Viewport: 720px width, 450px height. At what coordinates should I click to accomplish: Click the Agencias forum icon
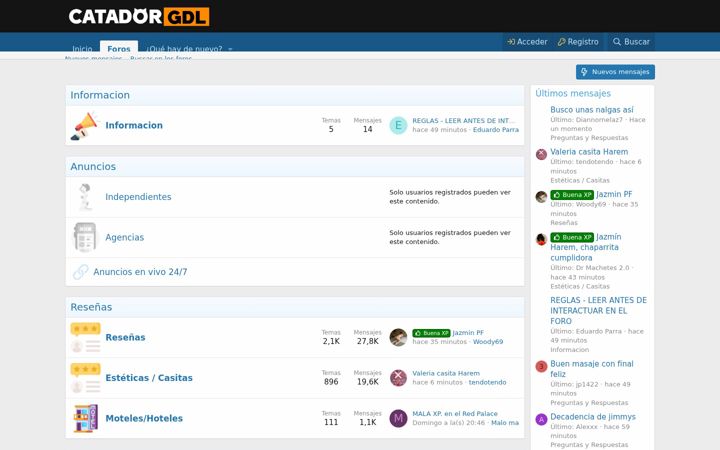(85, 237)
